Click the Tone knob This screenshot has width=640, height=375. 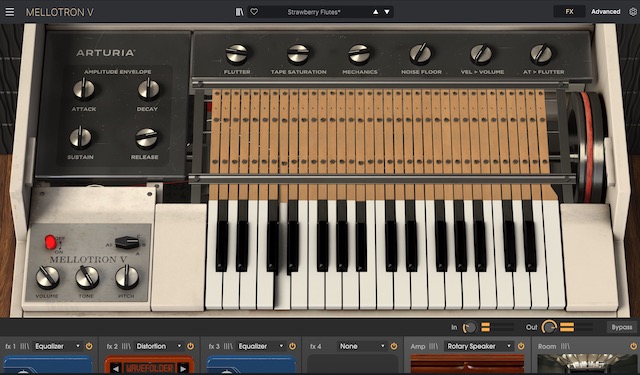(87, 278)
